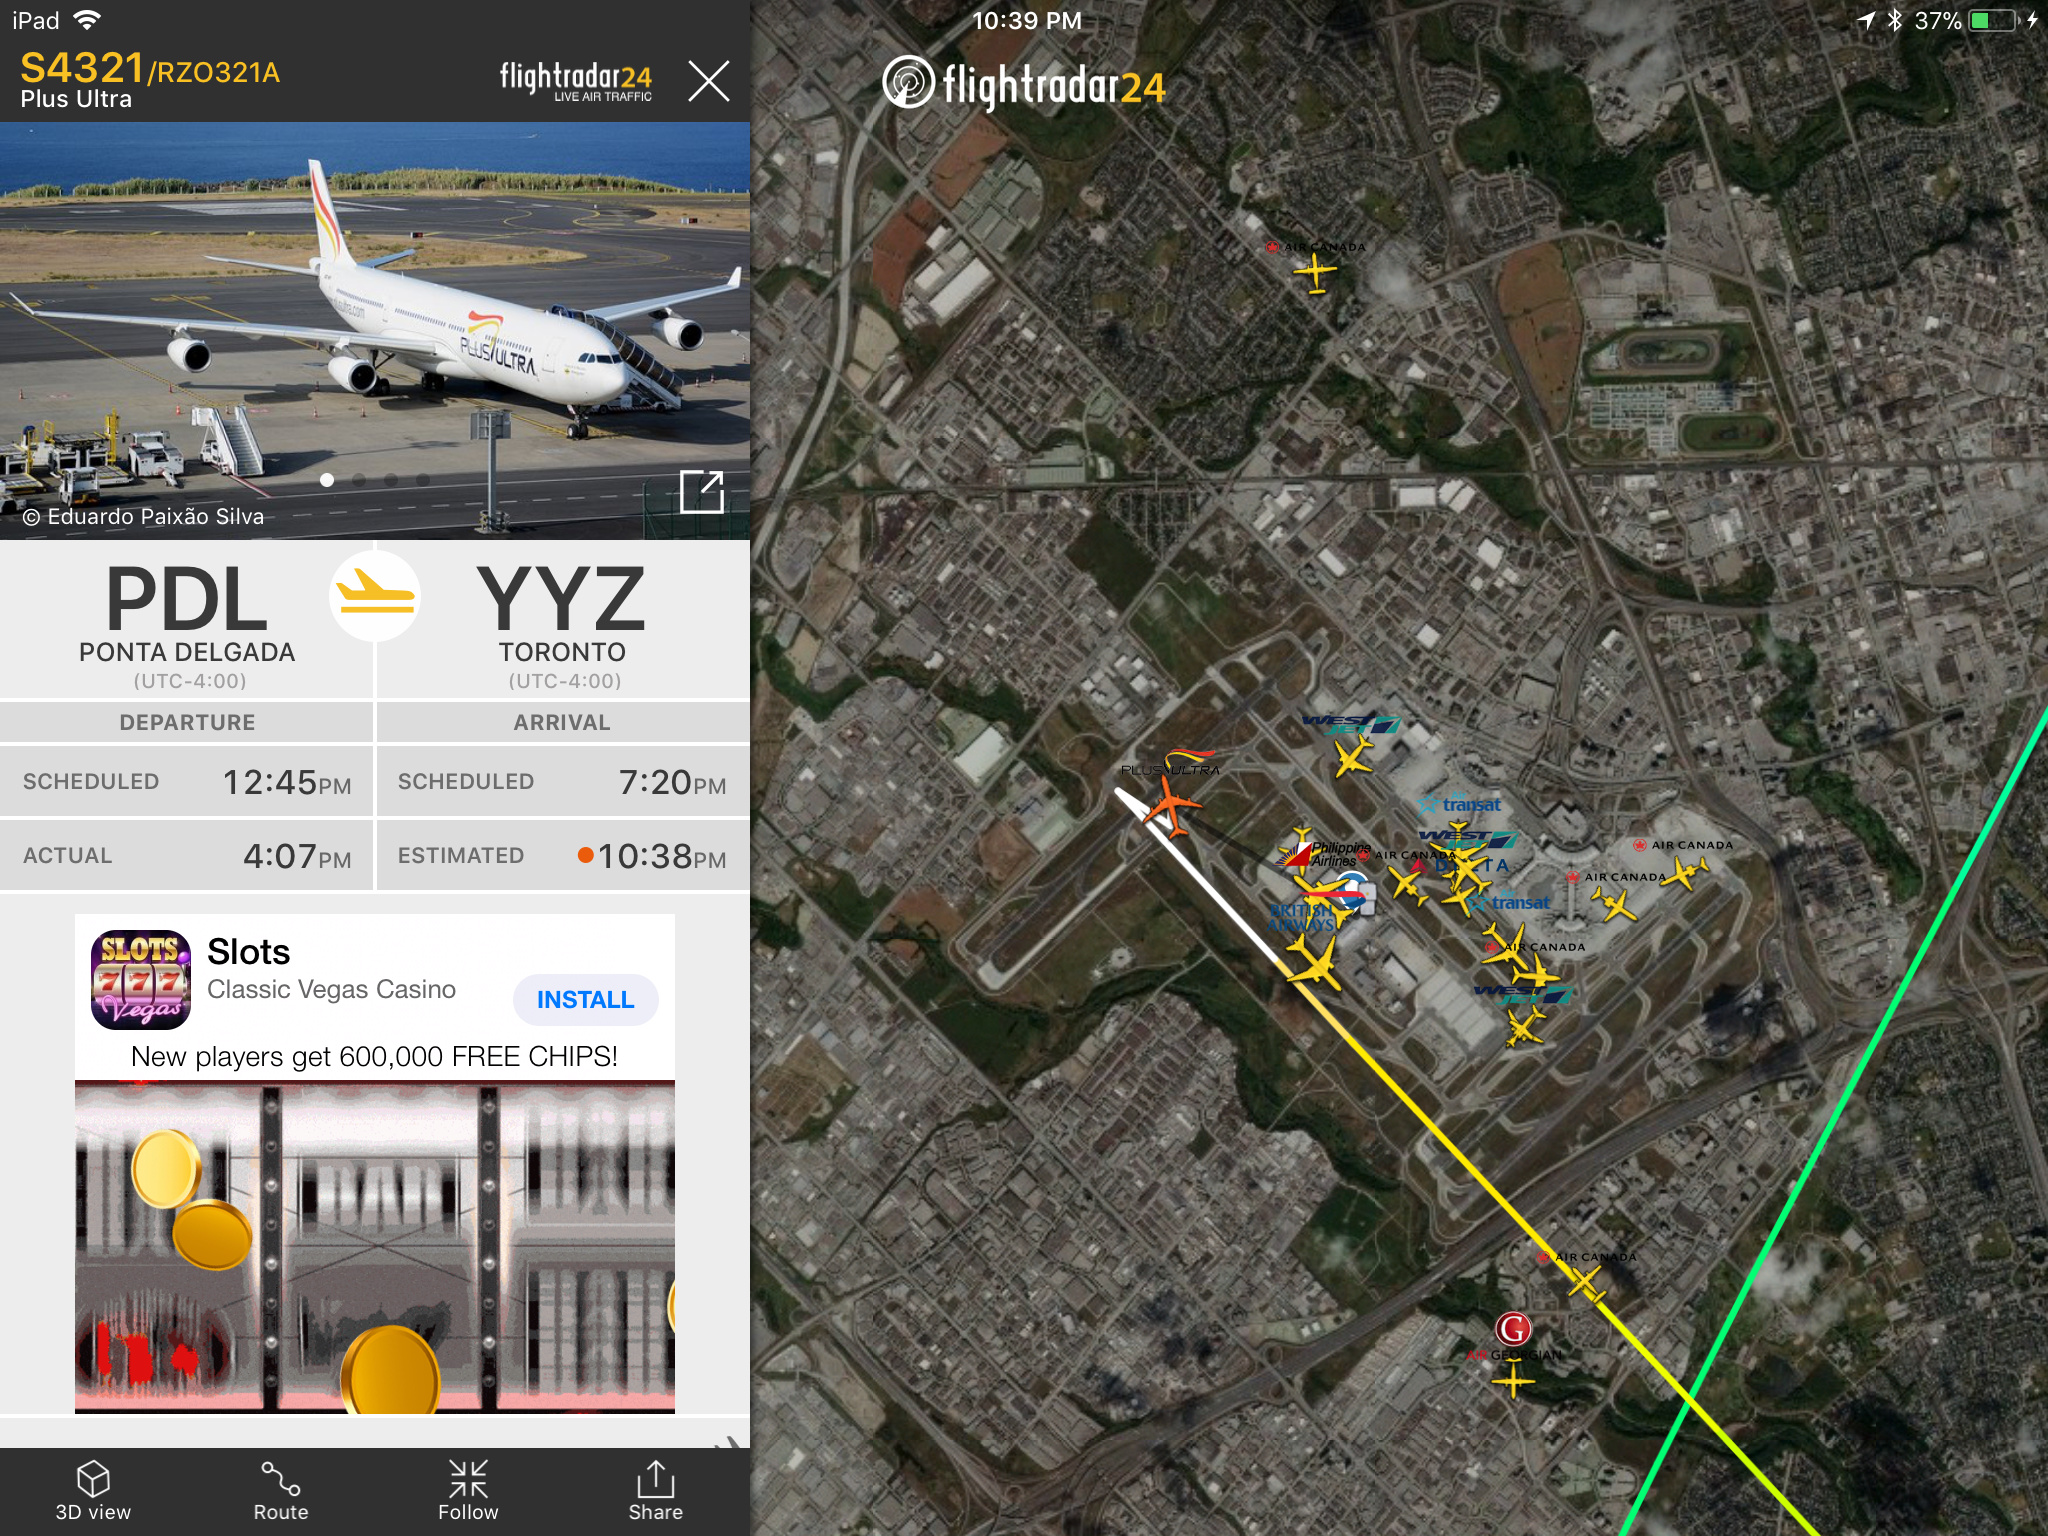Select the WestJet plane near the terminal
The width and height of the screenshot is (2048, 1536).
(x=1354, y=757)
